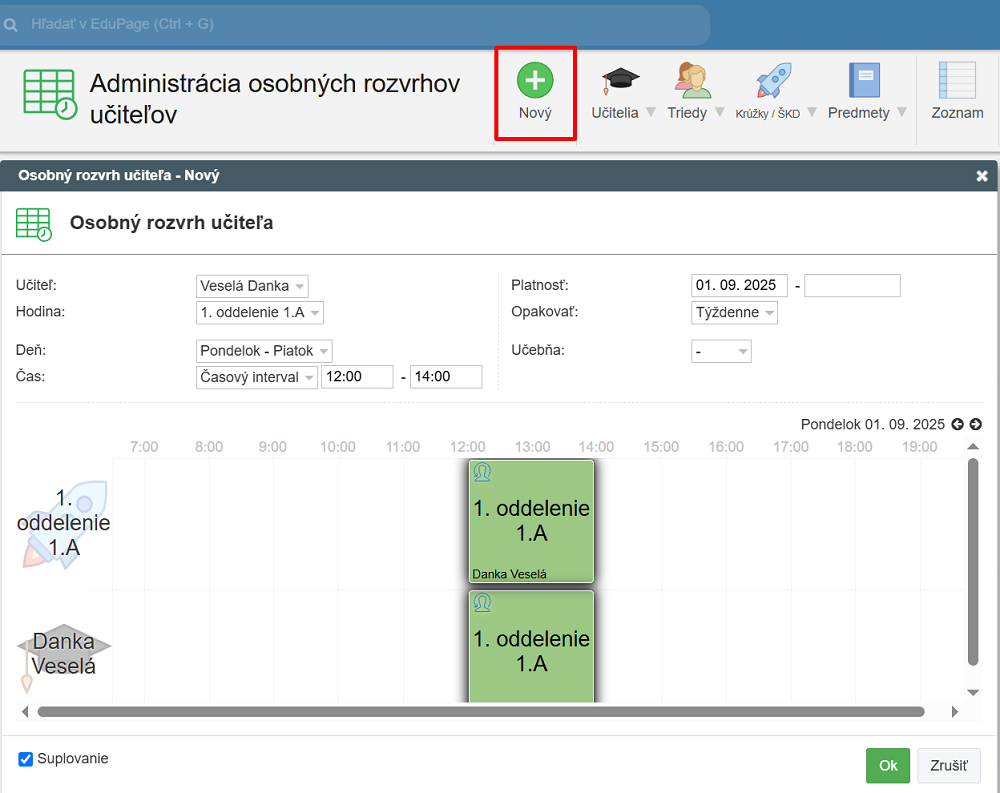Toggle the Suplovanie checkbox
1000x793 pixels.
(26, 760)
